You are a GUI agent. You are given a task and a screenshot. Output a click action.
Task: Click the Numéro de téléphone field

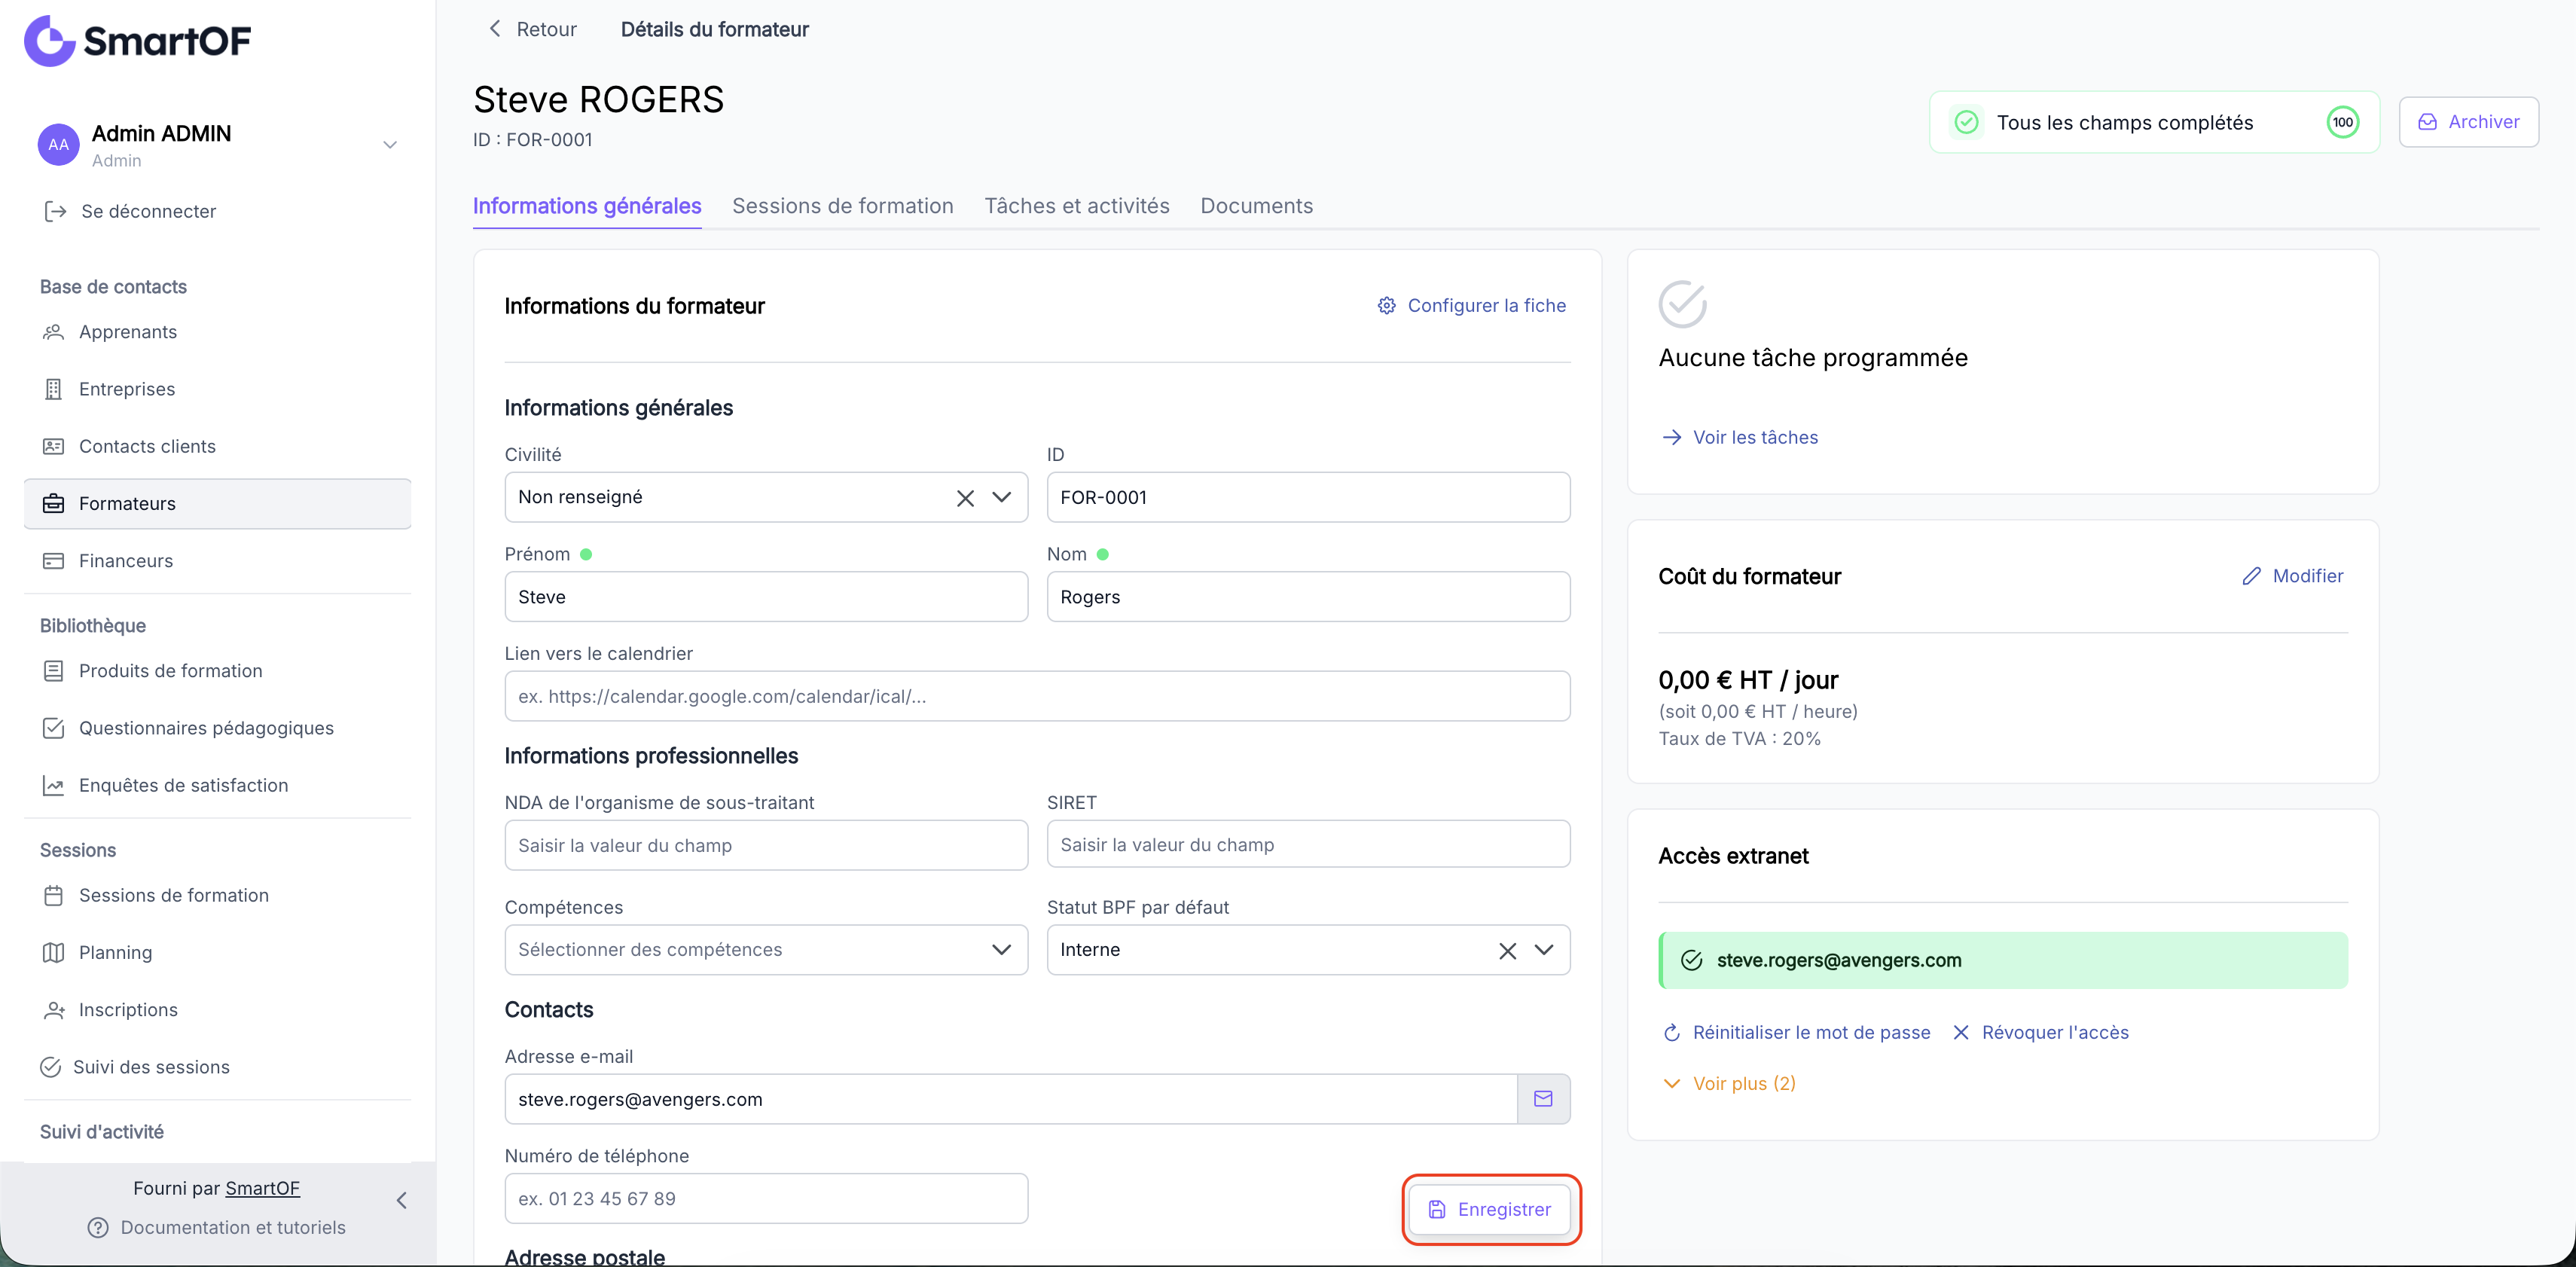pos(766,1198)
